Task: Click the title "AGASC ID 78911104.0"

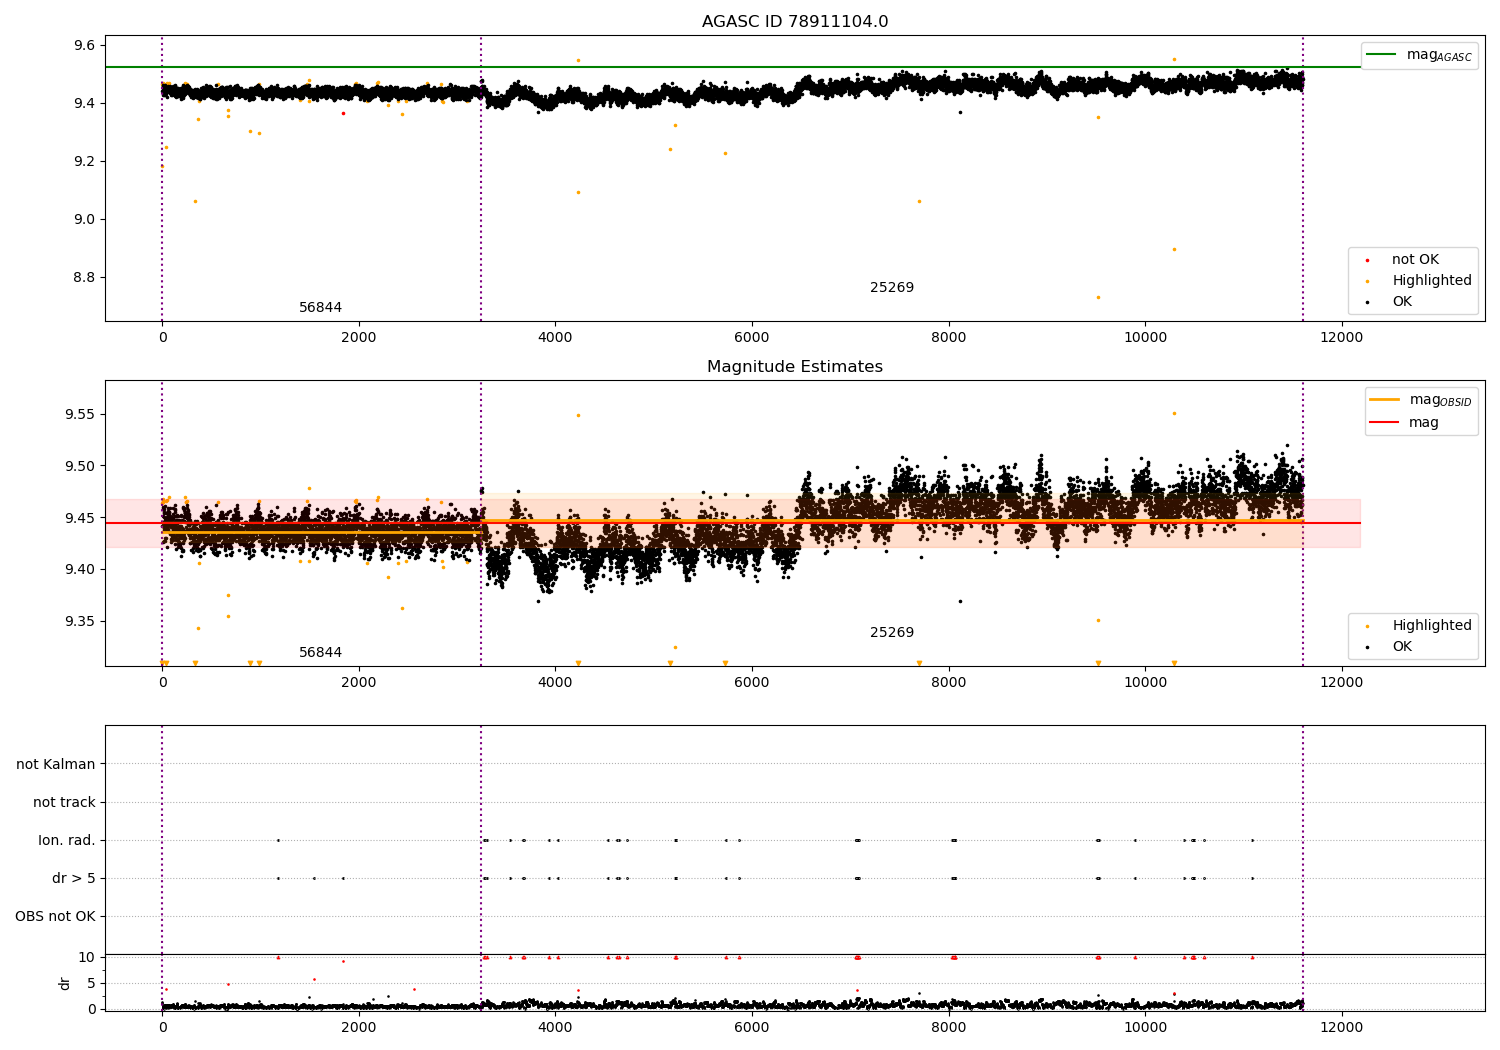Action: (795, 22)
